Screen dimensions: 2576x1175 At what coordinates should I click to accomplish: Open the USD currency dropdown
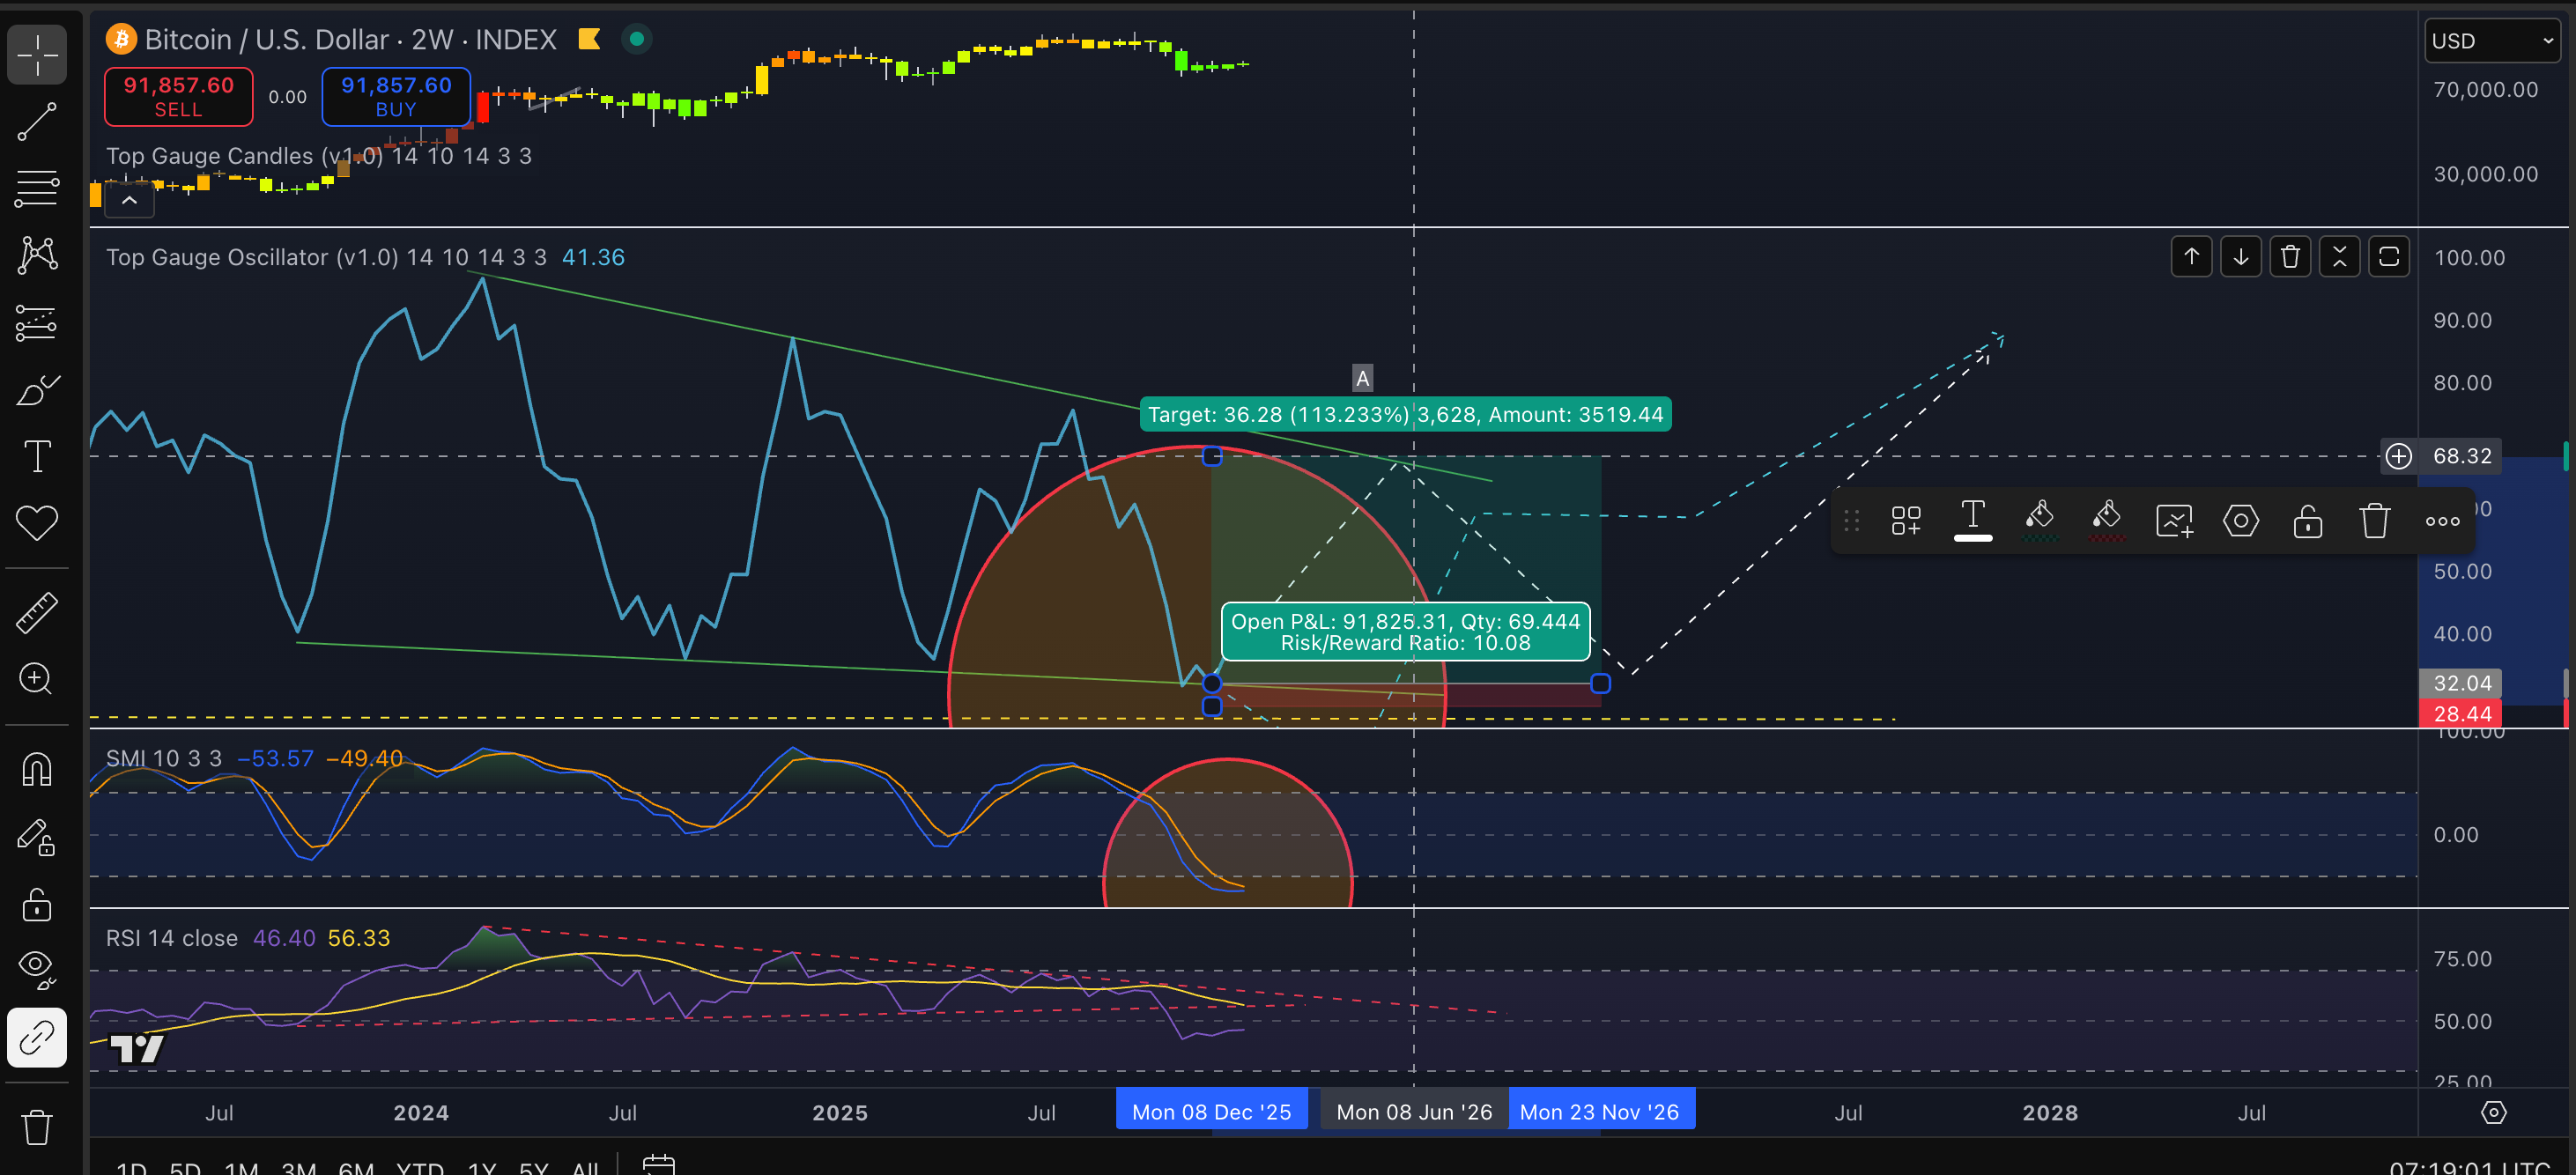click(2492, 41)
